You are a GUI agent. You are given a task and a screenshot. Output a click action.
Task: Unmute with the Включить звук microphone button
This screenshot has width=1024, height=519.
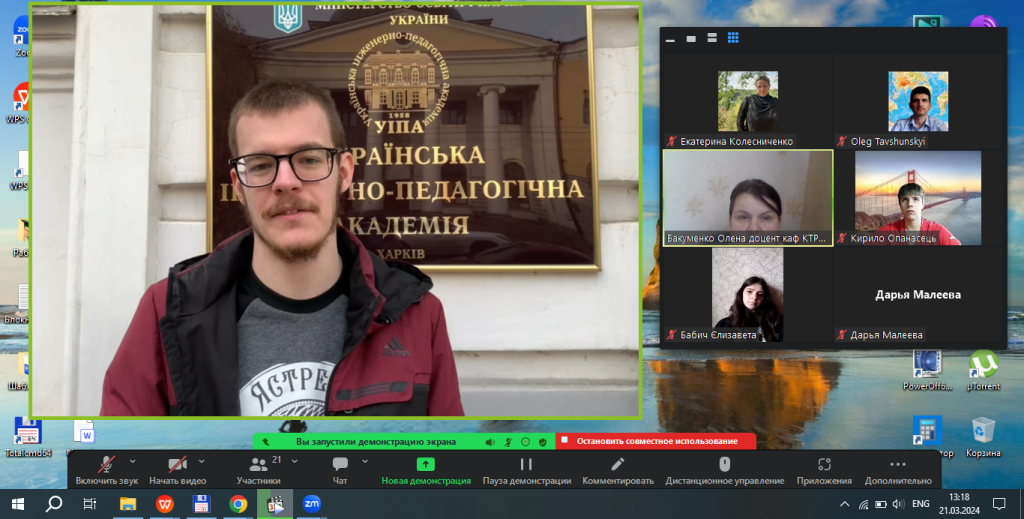pos(106,471)
